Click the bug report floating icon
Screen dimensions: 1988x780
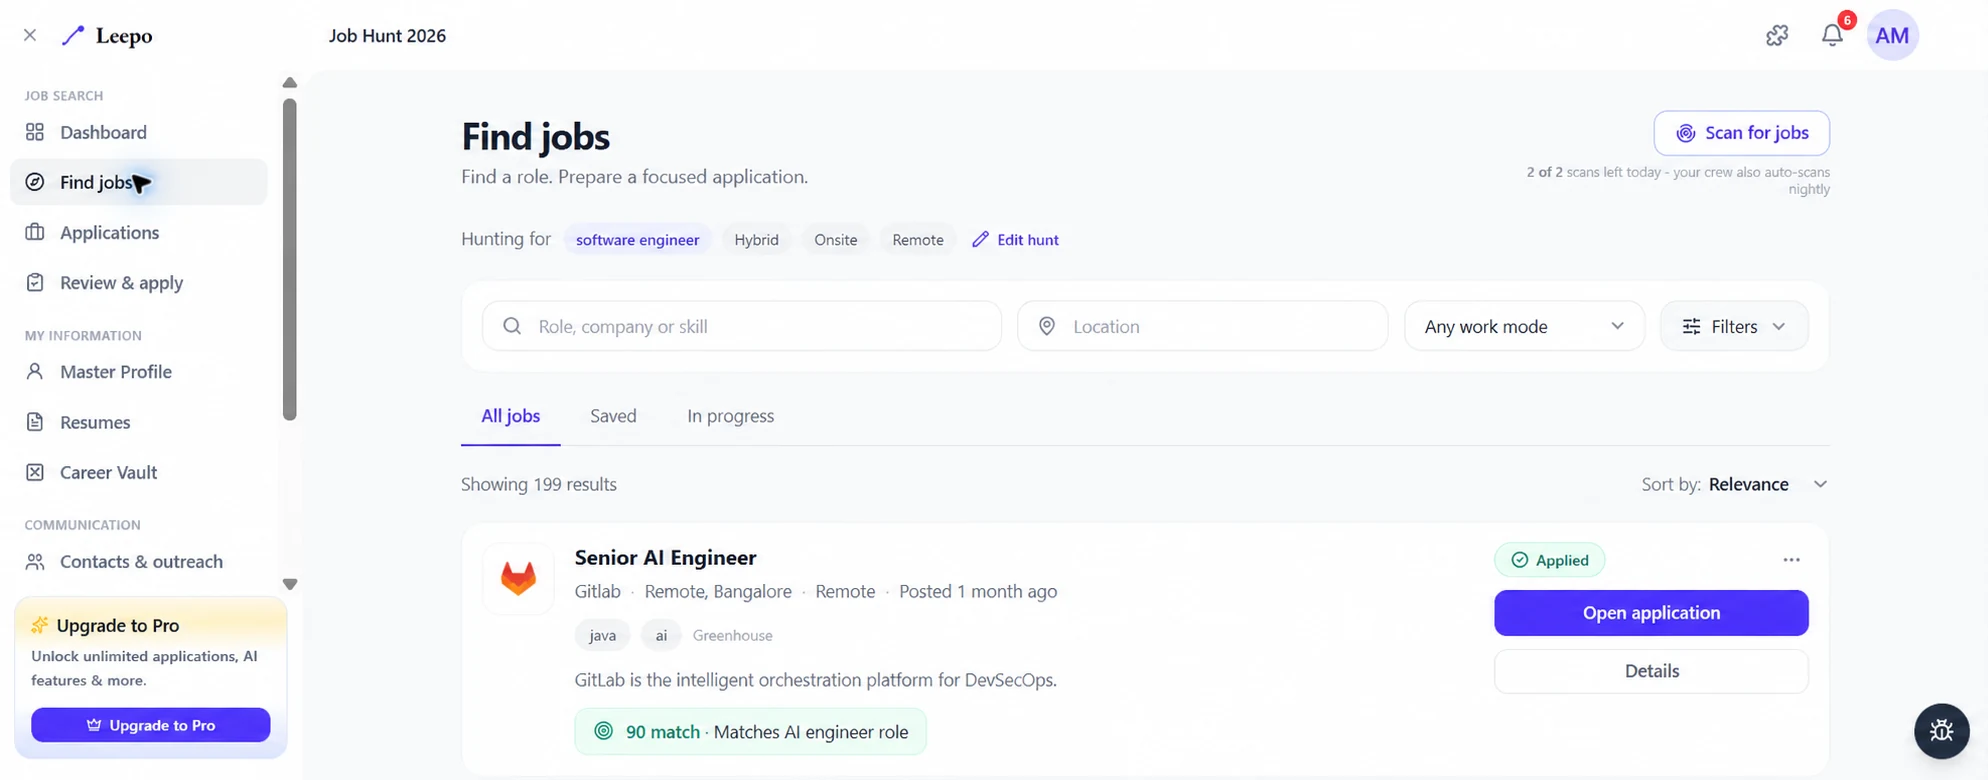click(1941, 731)
